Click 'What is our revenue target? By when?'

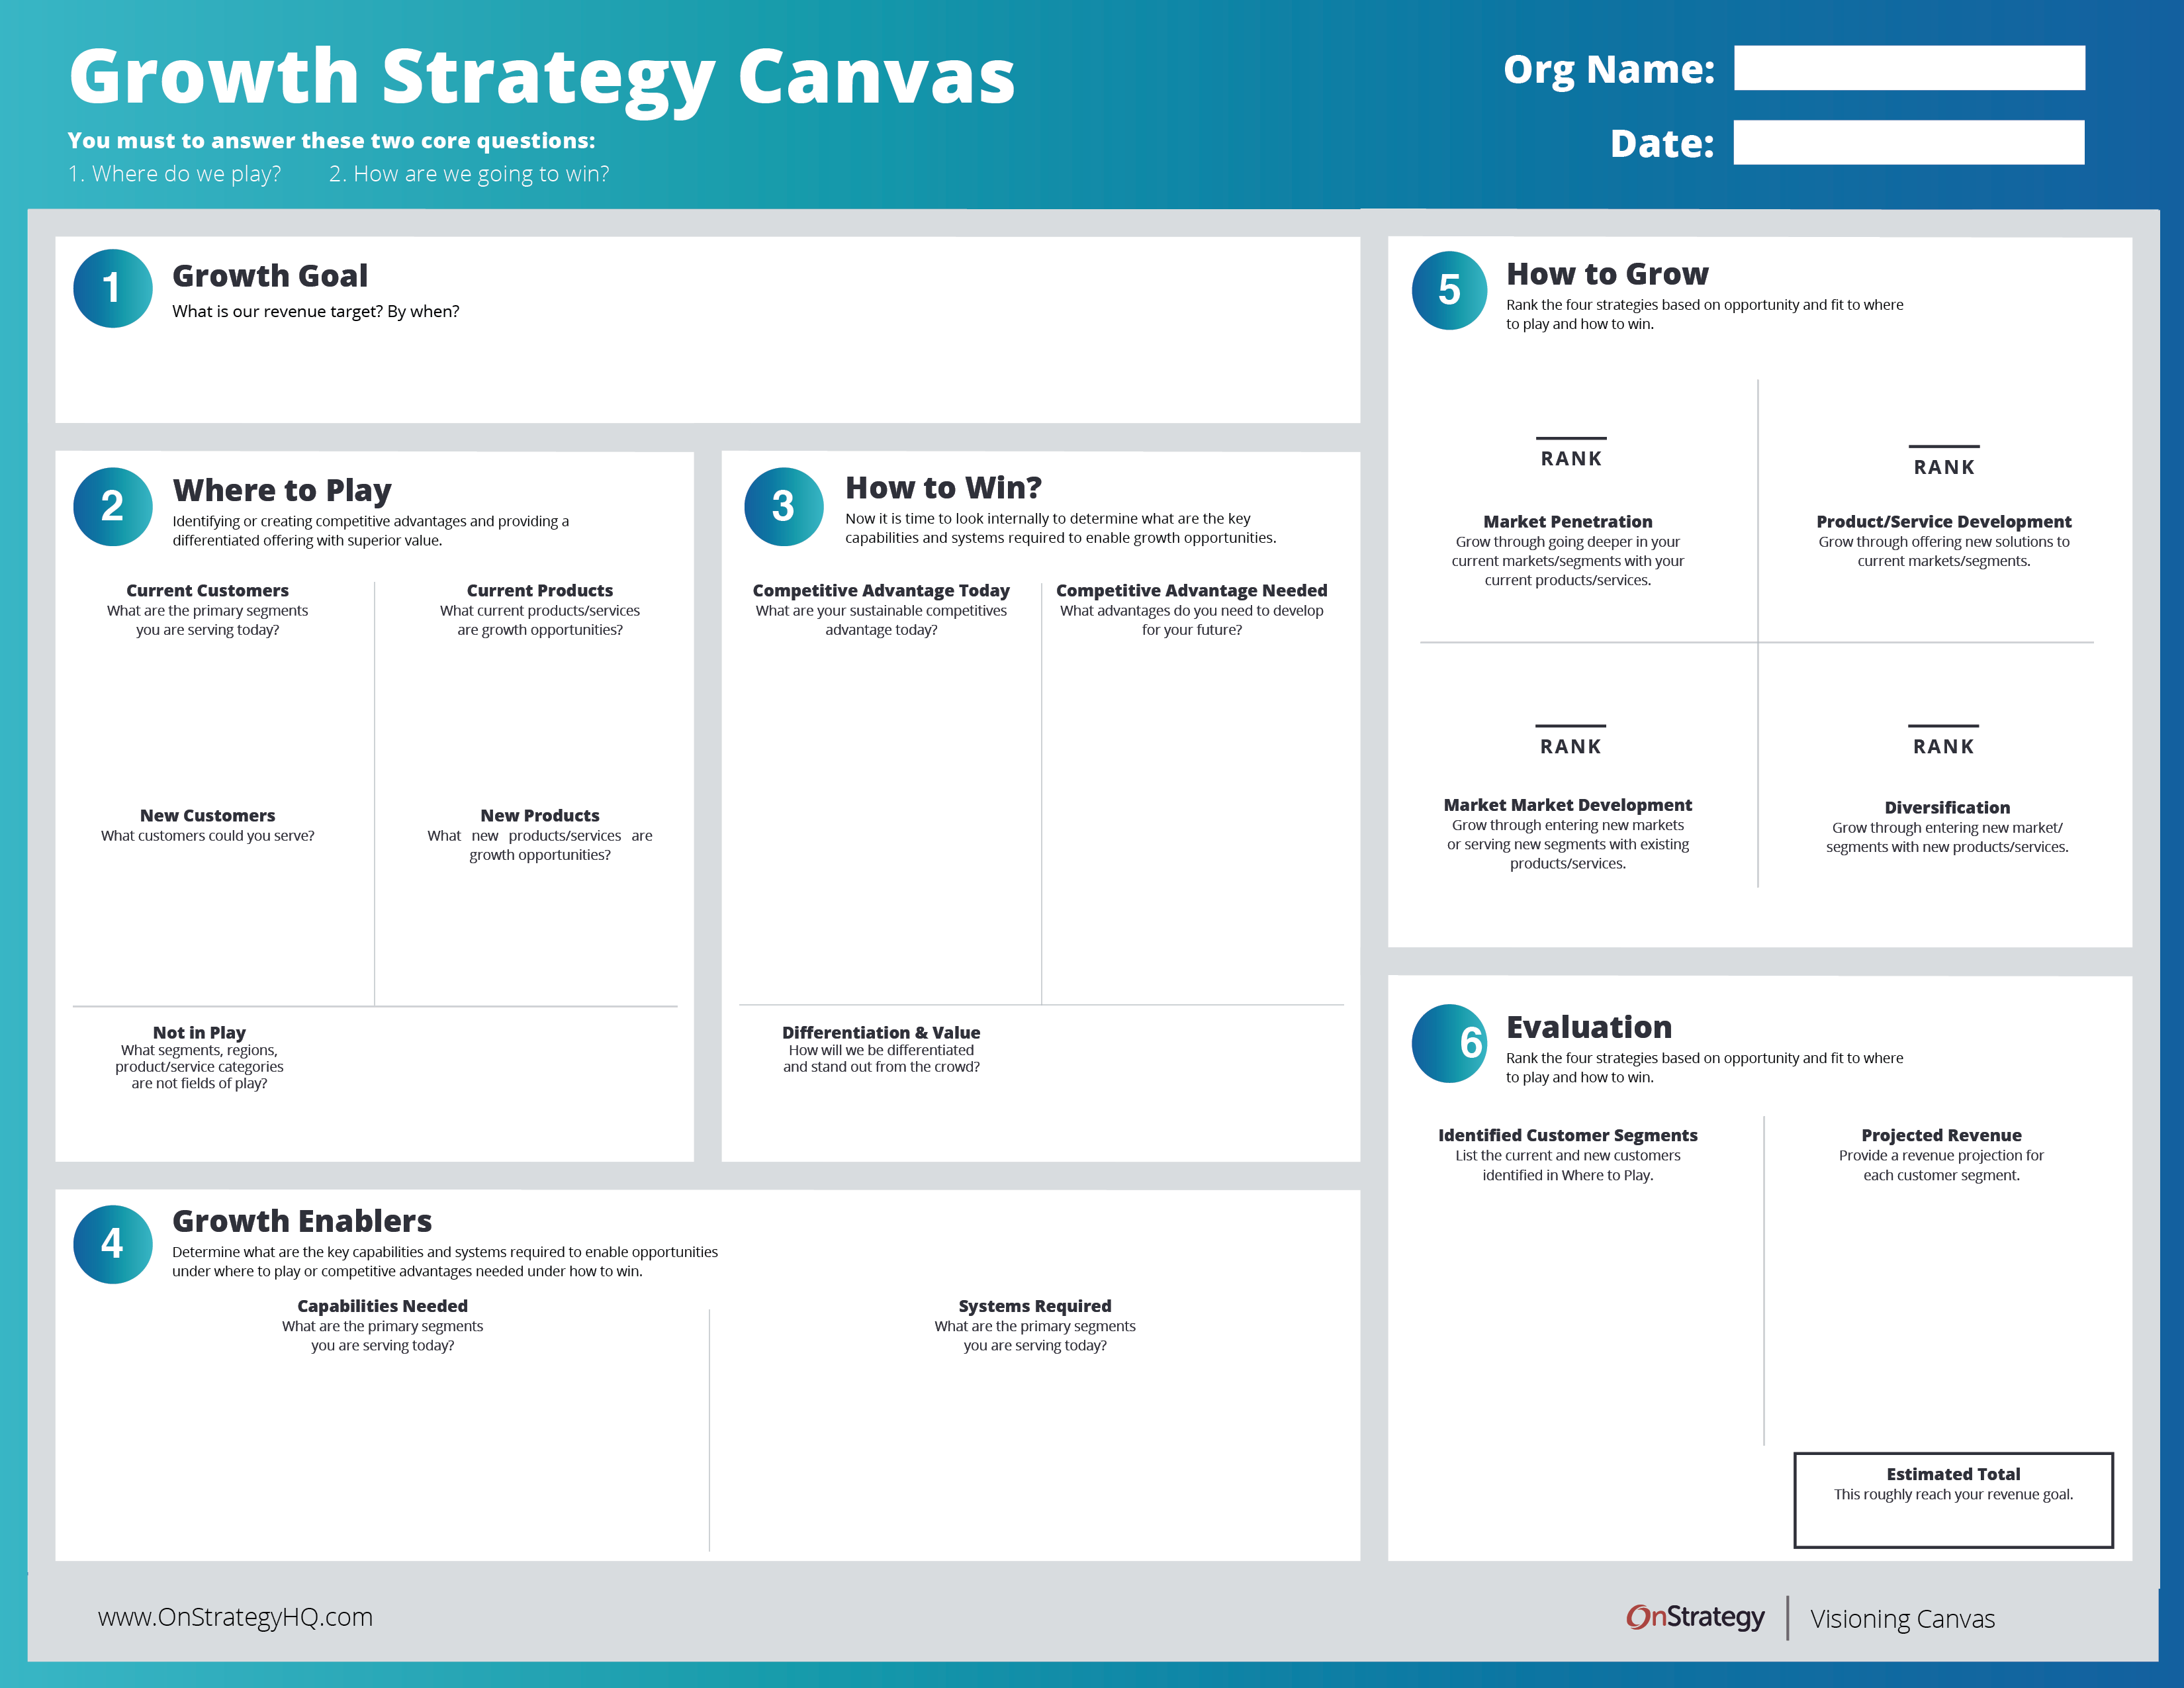tap(316, 311)
